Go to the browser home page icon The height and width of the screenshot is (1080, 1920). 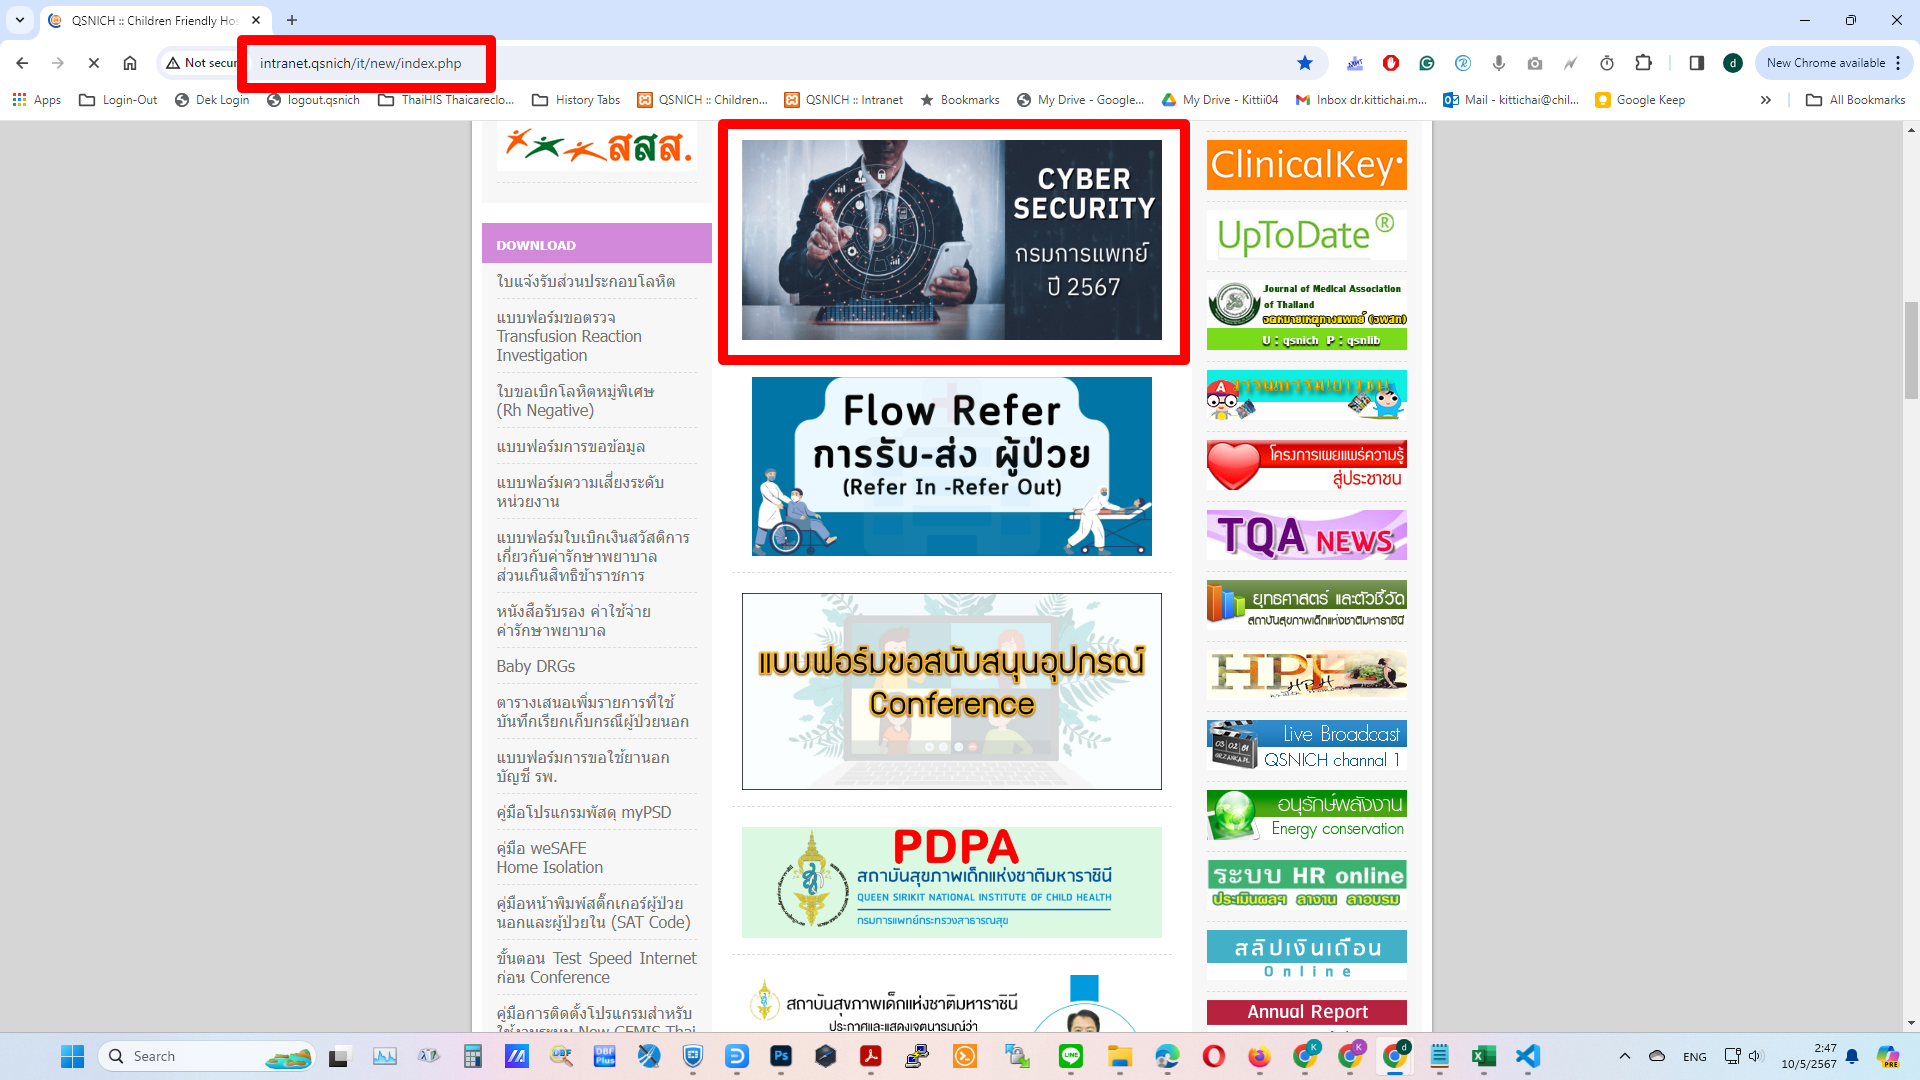click(130, 63)
